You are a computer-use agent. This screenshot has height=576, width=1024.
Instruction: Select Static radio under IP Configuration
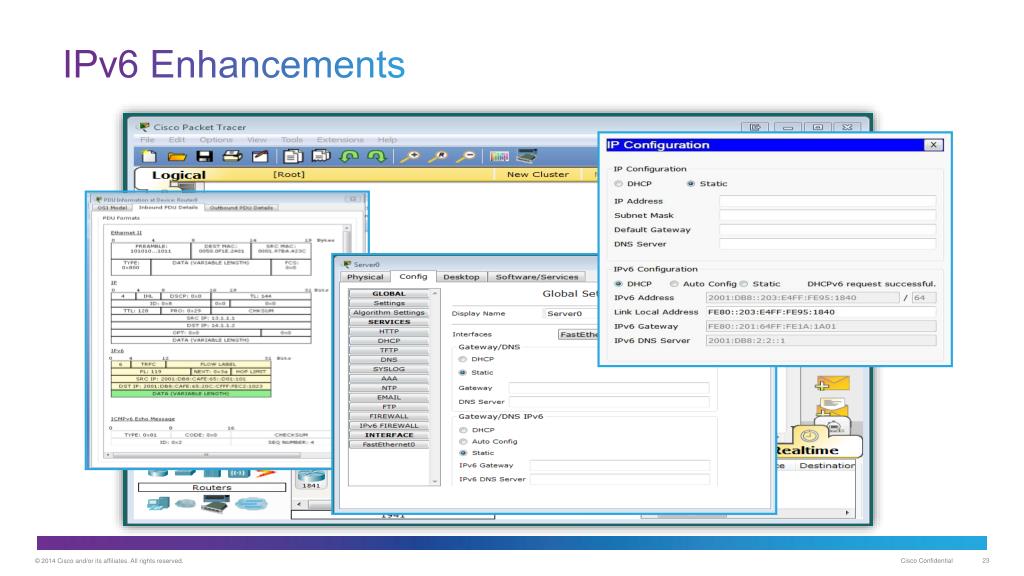click(x=690, y=184)
